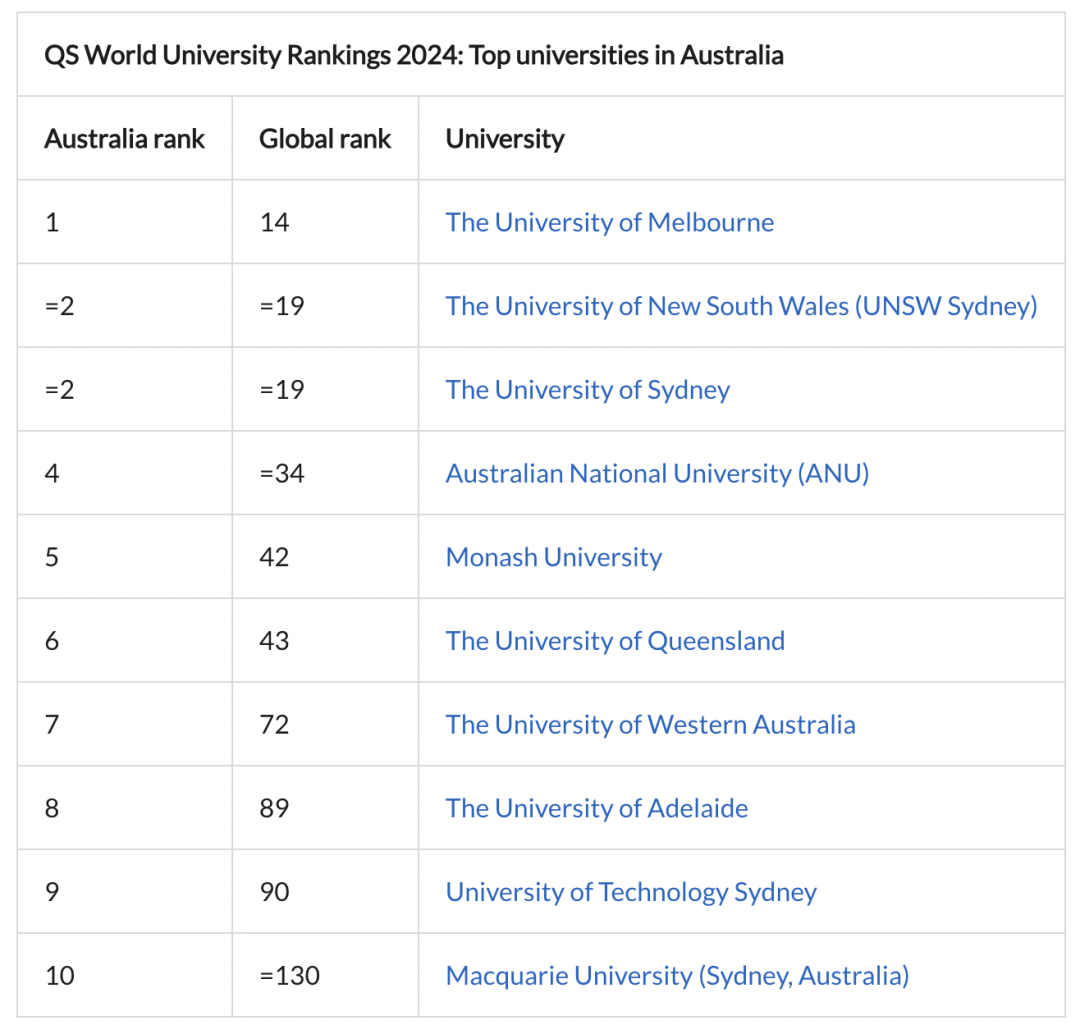
Task: Select the global rank 89 cell
Action: (x=274, y=808)
